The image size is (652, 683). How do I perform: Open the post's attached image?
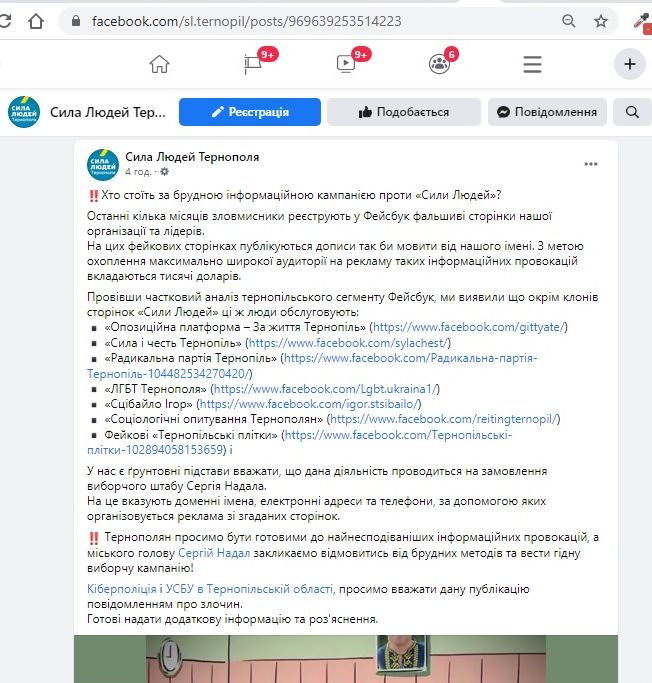(345, 659)
